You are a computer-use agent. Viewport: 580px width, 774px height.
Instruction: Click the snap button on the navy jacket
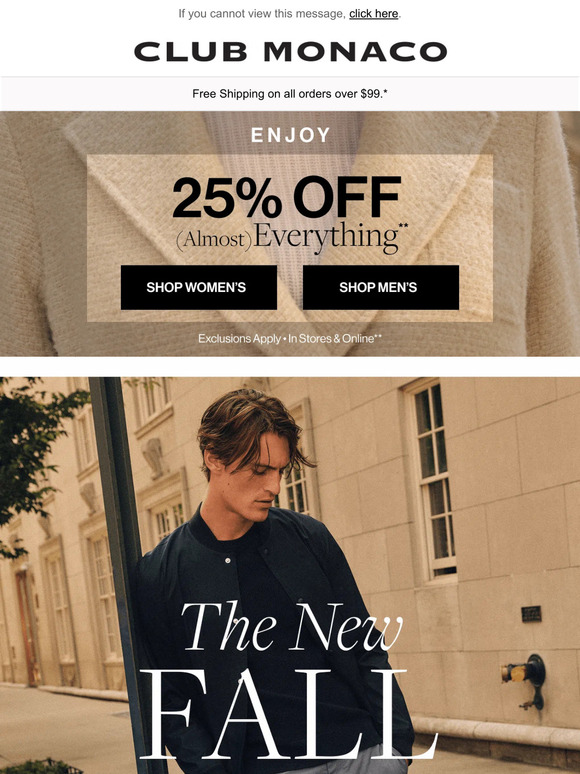click(228, 561)
